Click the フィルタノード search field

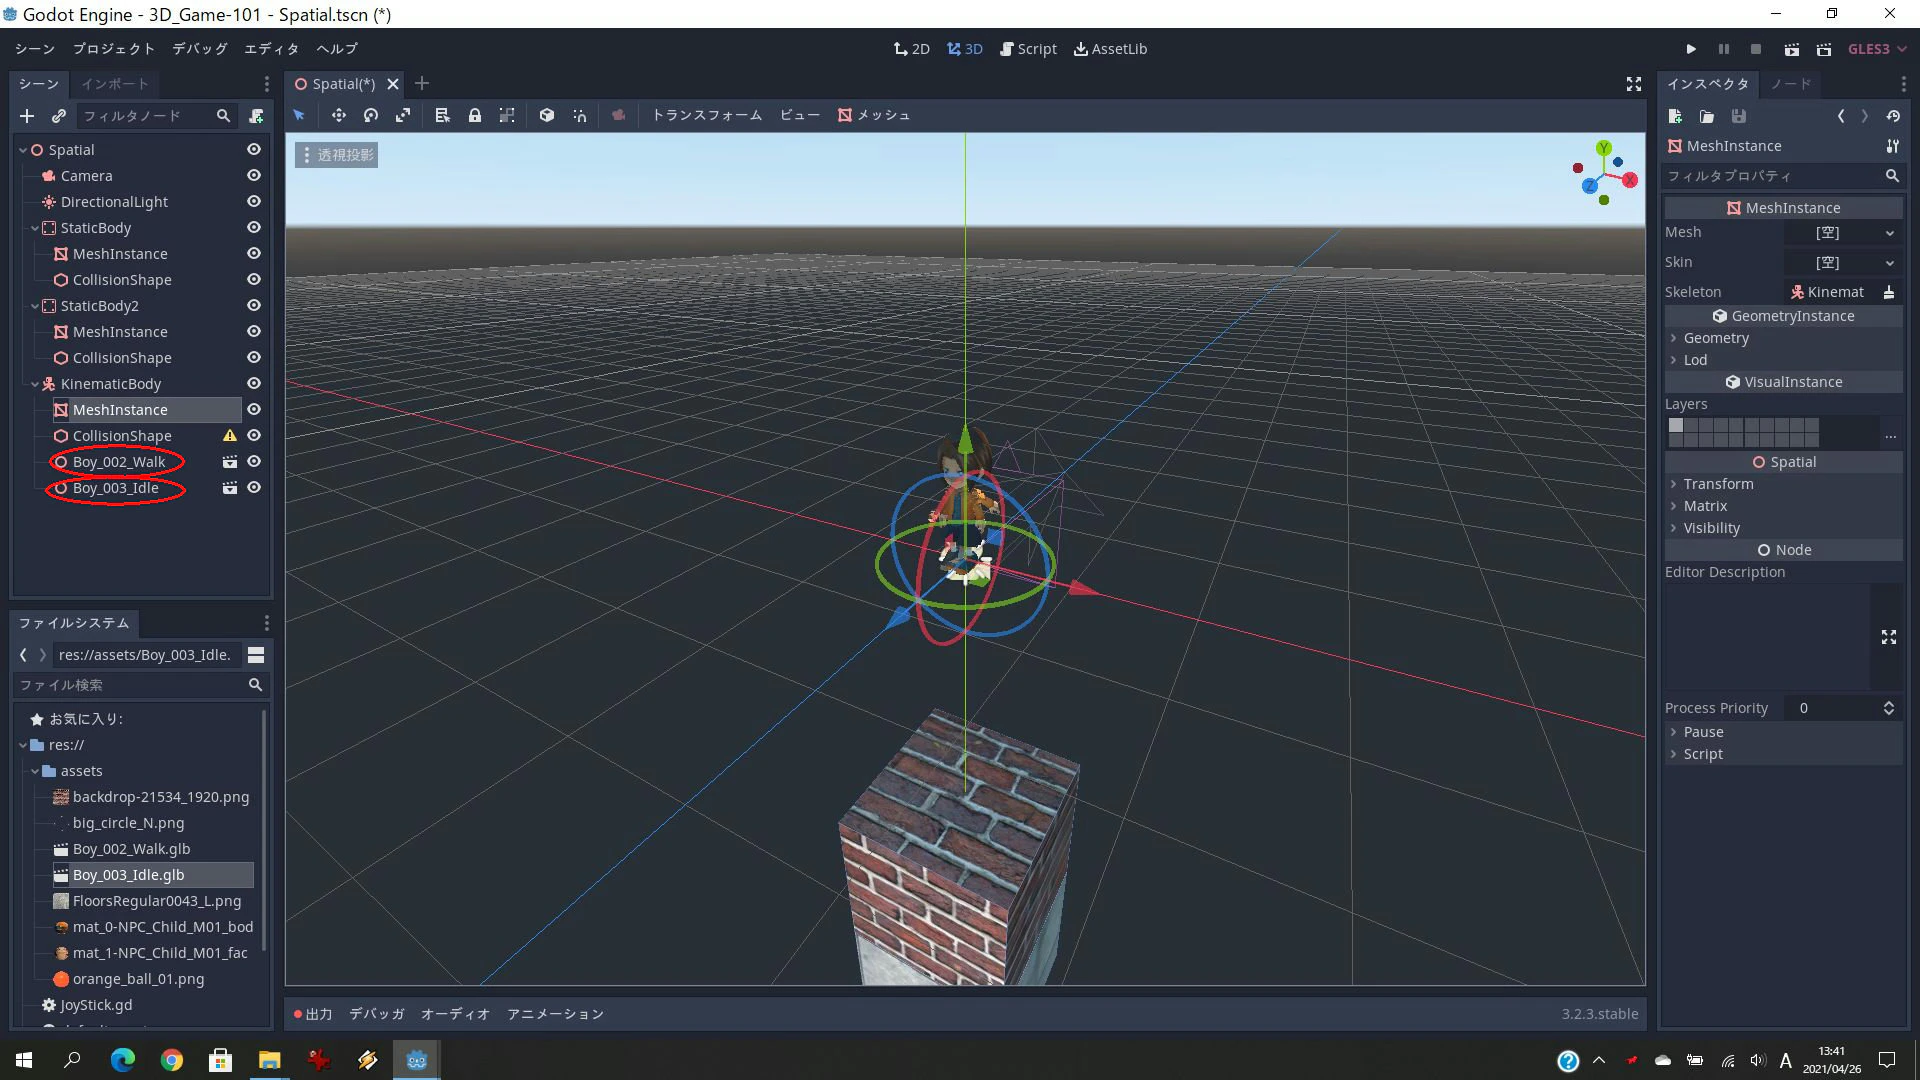157,116
